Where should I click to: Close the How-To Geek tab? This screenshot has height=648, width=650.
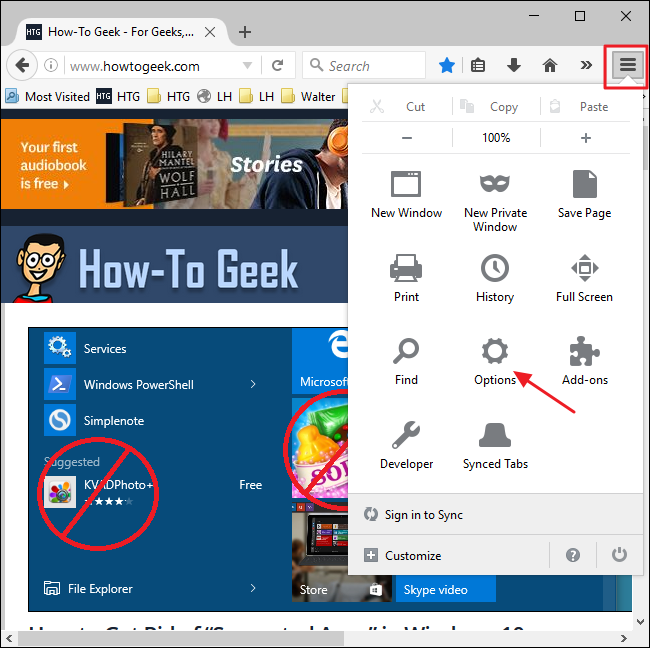point(210,32)
